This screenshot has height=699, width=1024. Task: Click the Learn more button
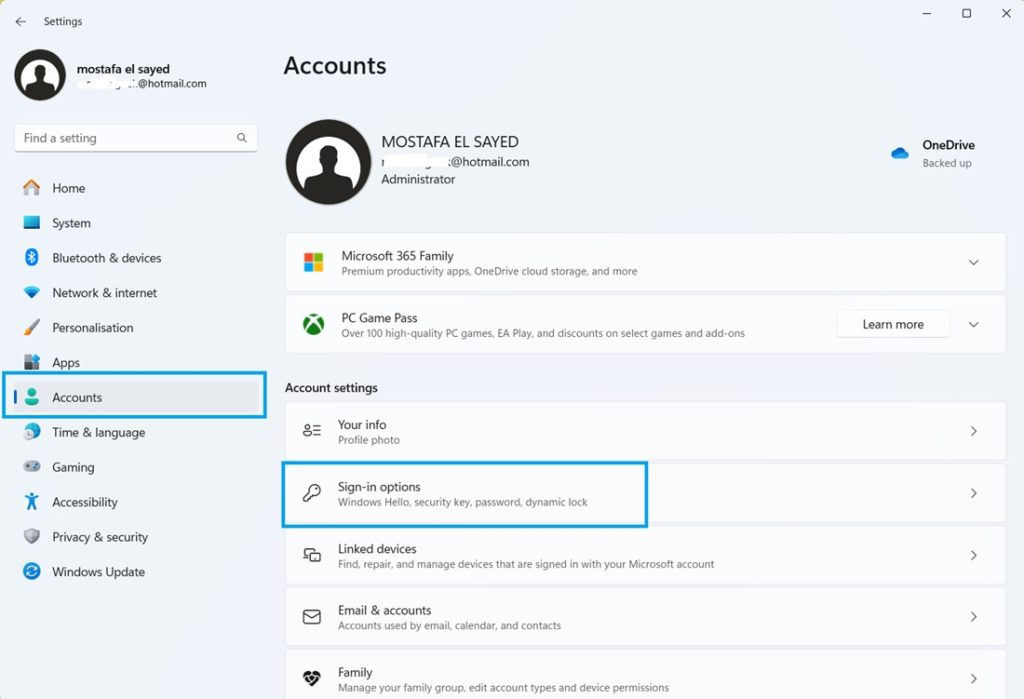click(x=893, y=323)
